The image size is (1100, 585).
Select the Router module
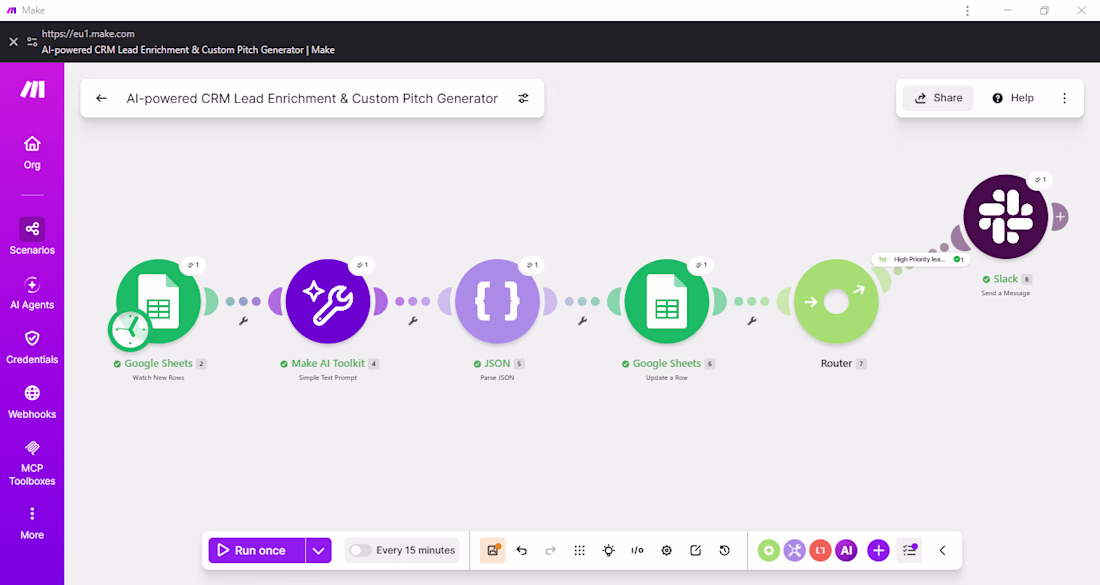[x=836, y=302]
